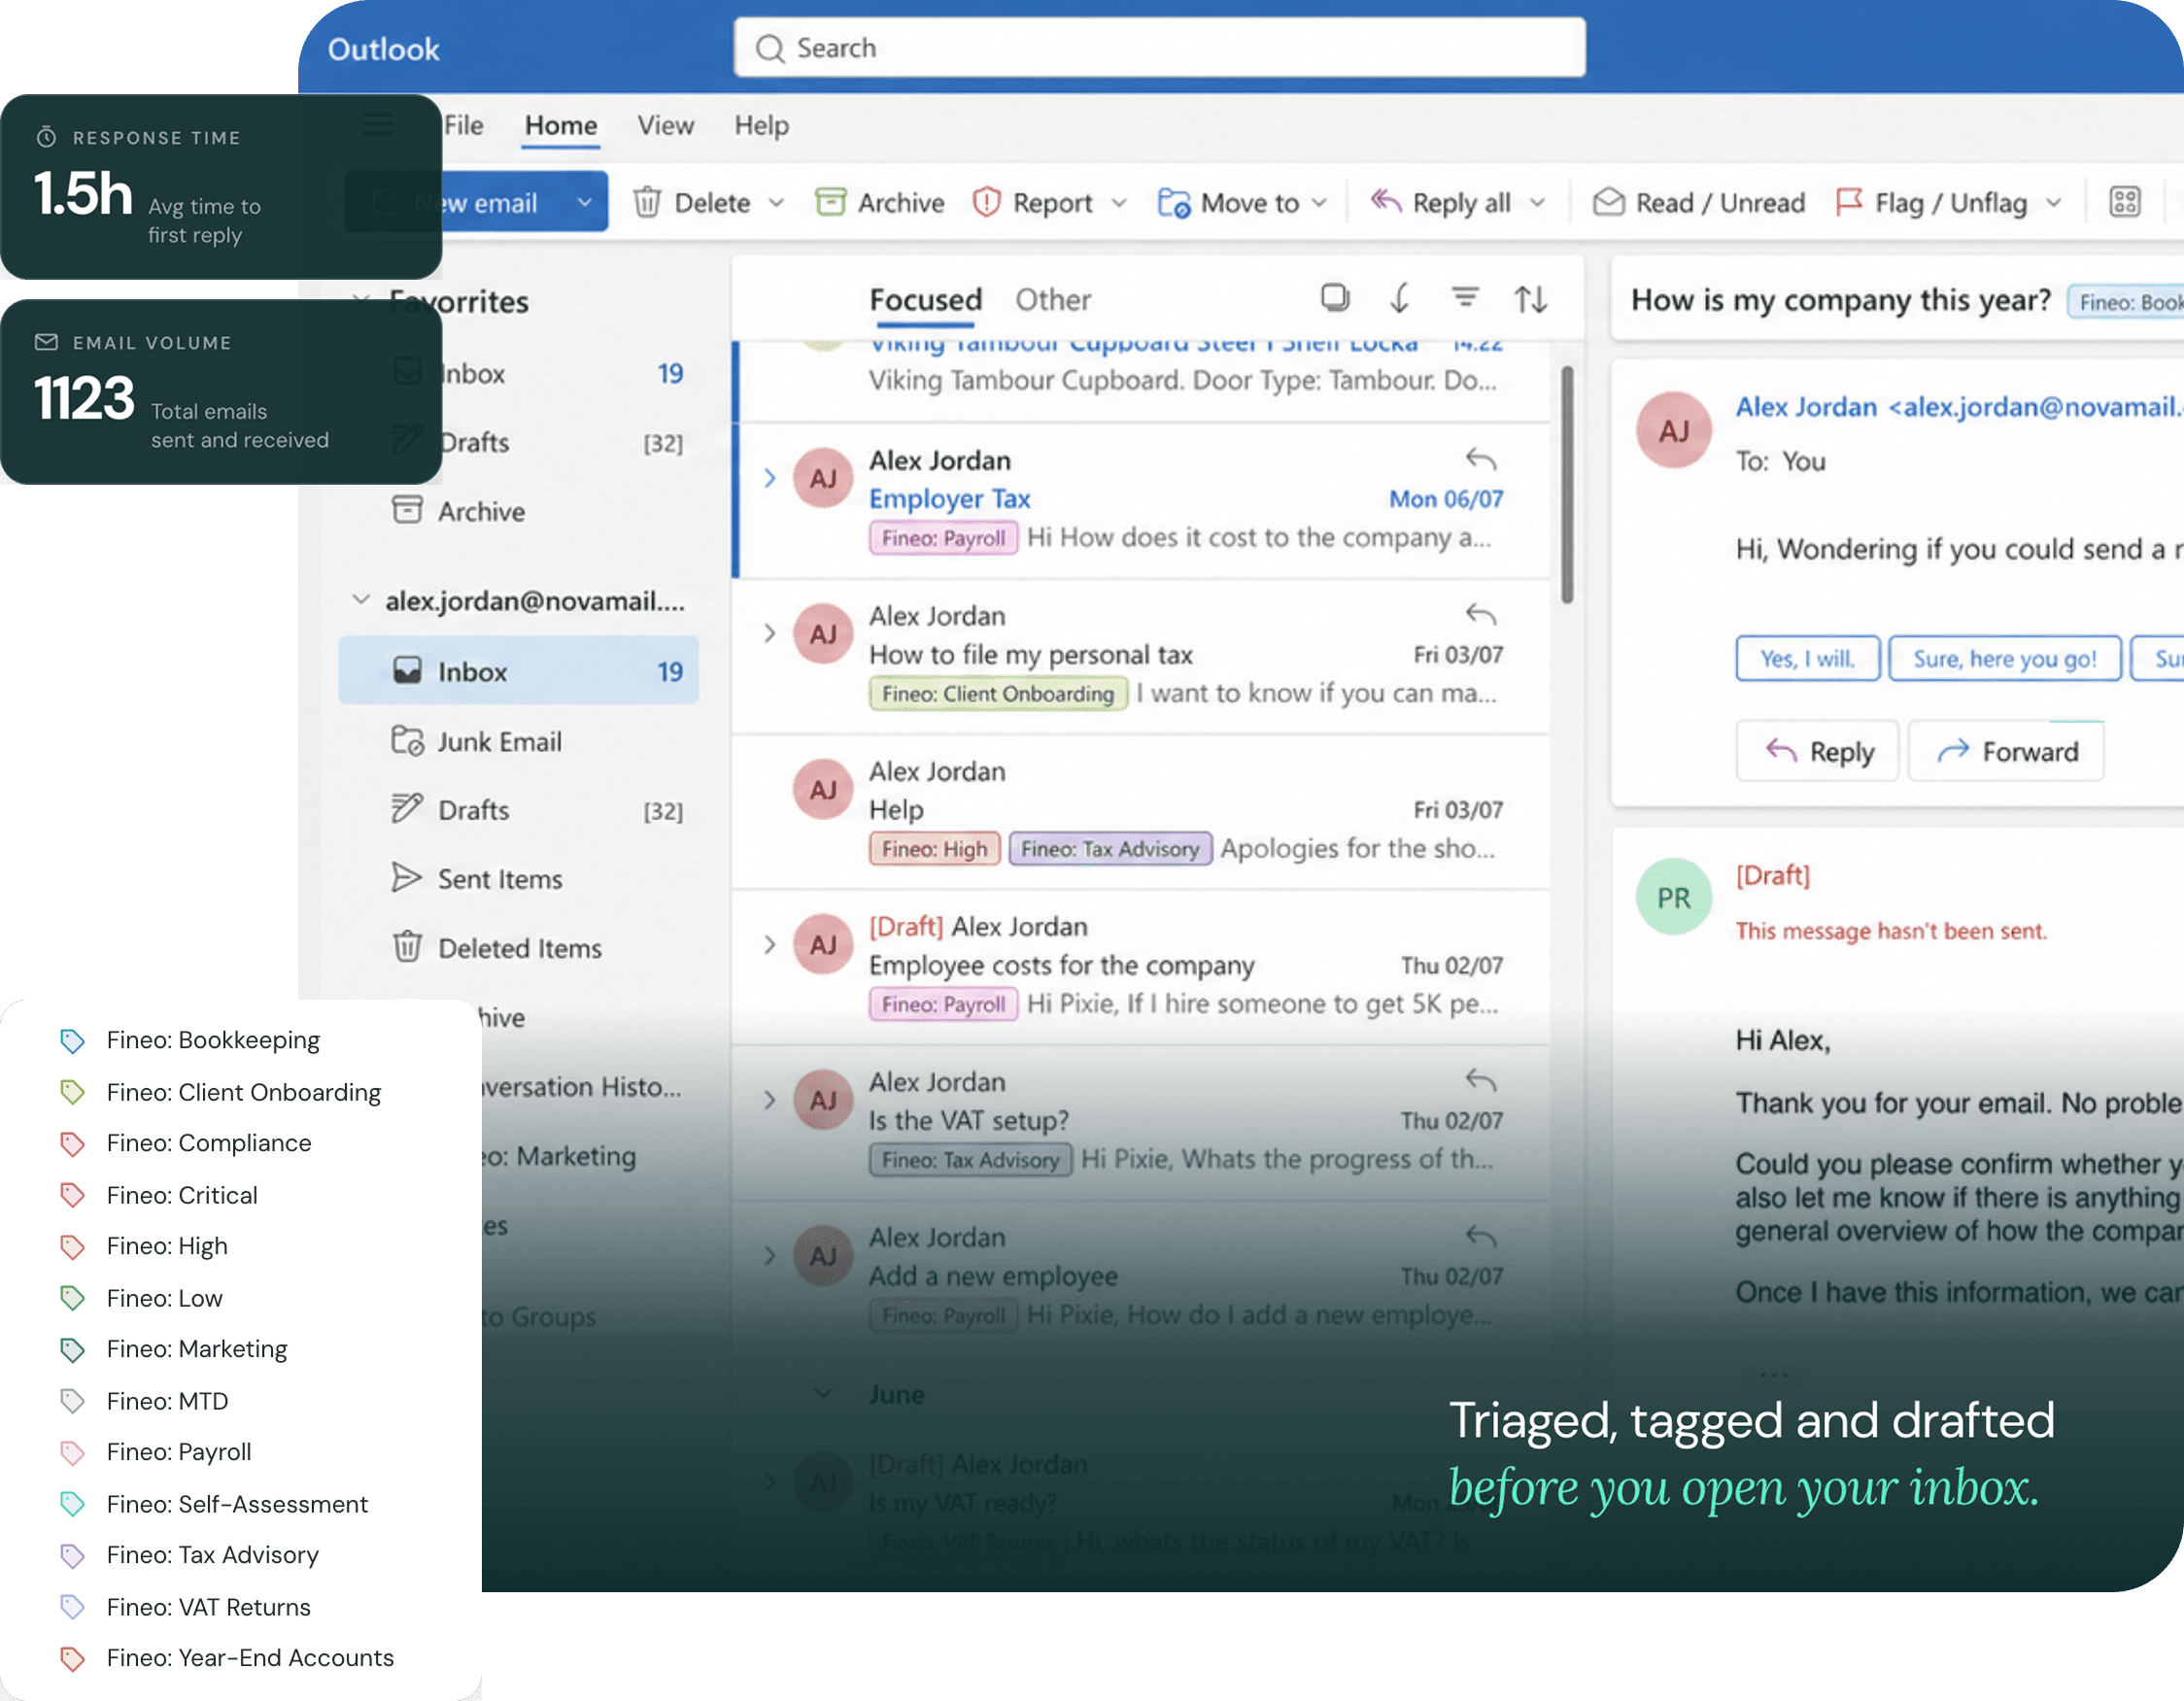Click the Reply all toolbar button

pyautogui.click(x=1441, y=203)
